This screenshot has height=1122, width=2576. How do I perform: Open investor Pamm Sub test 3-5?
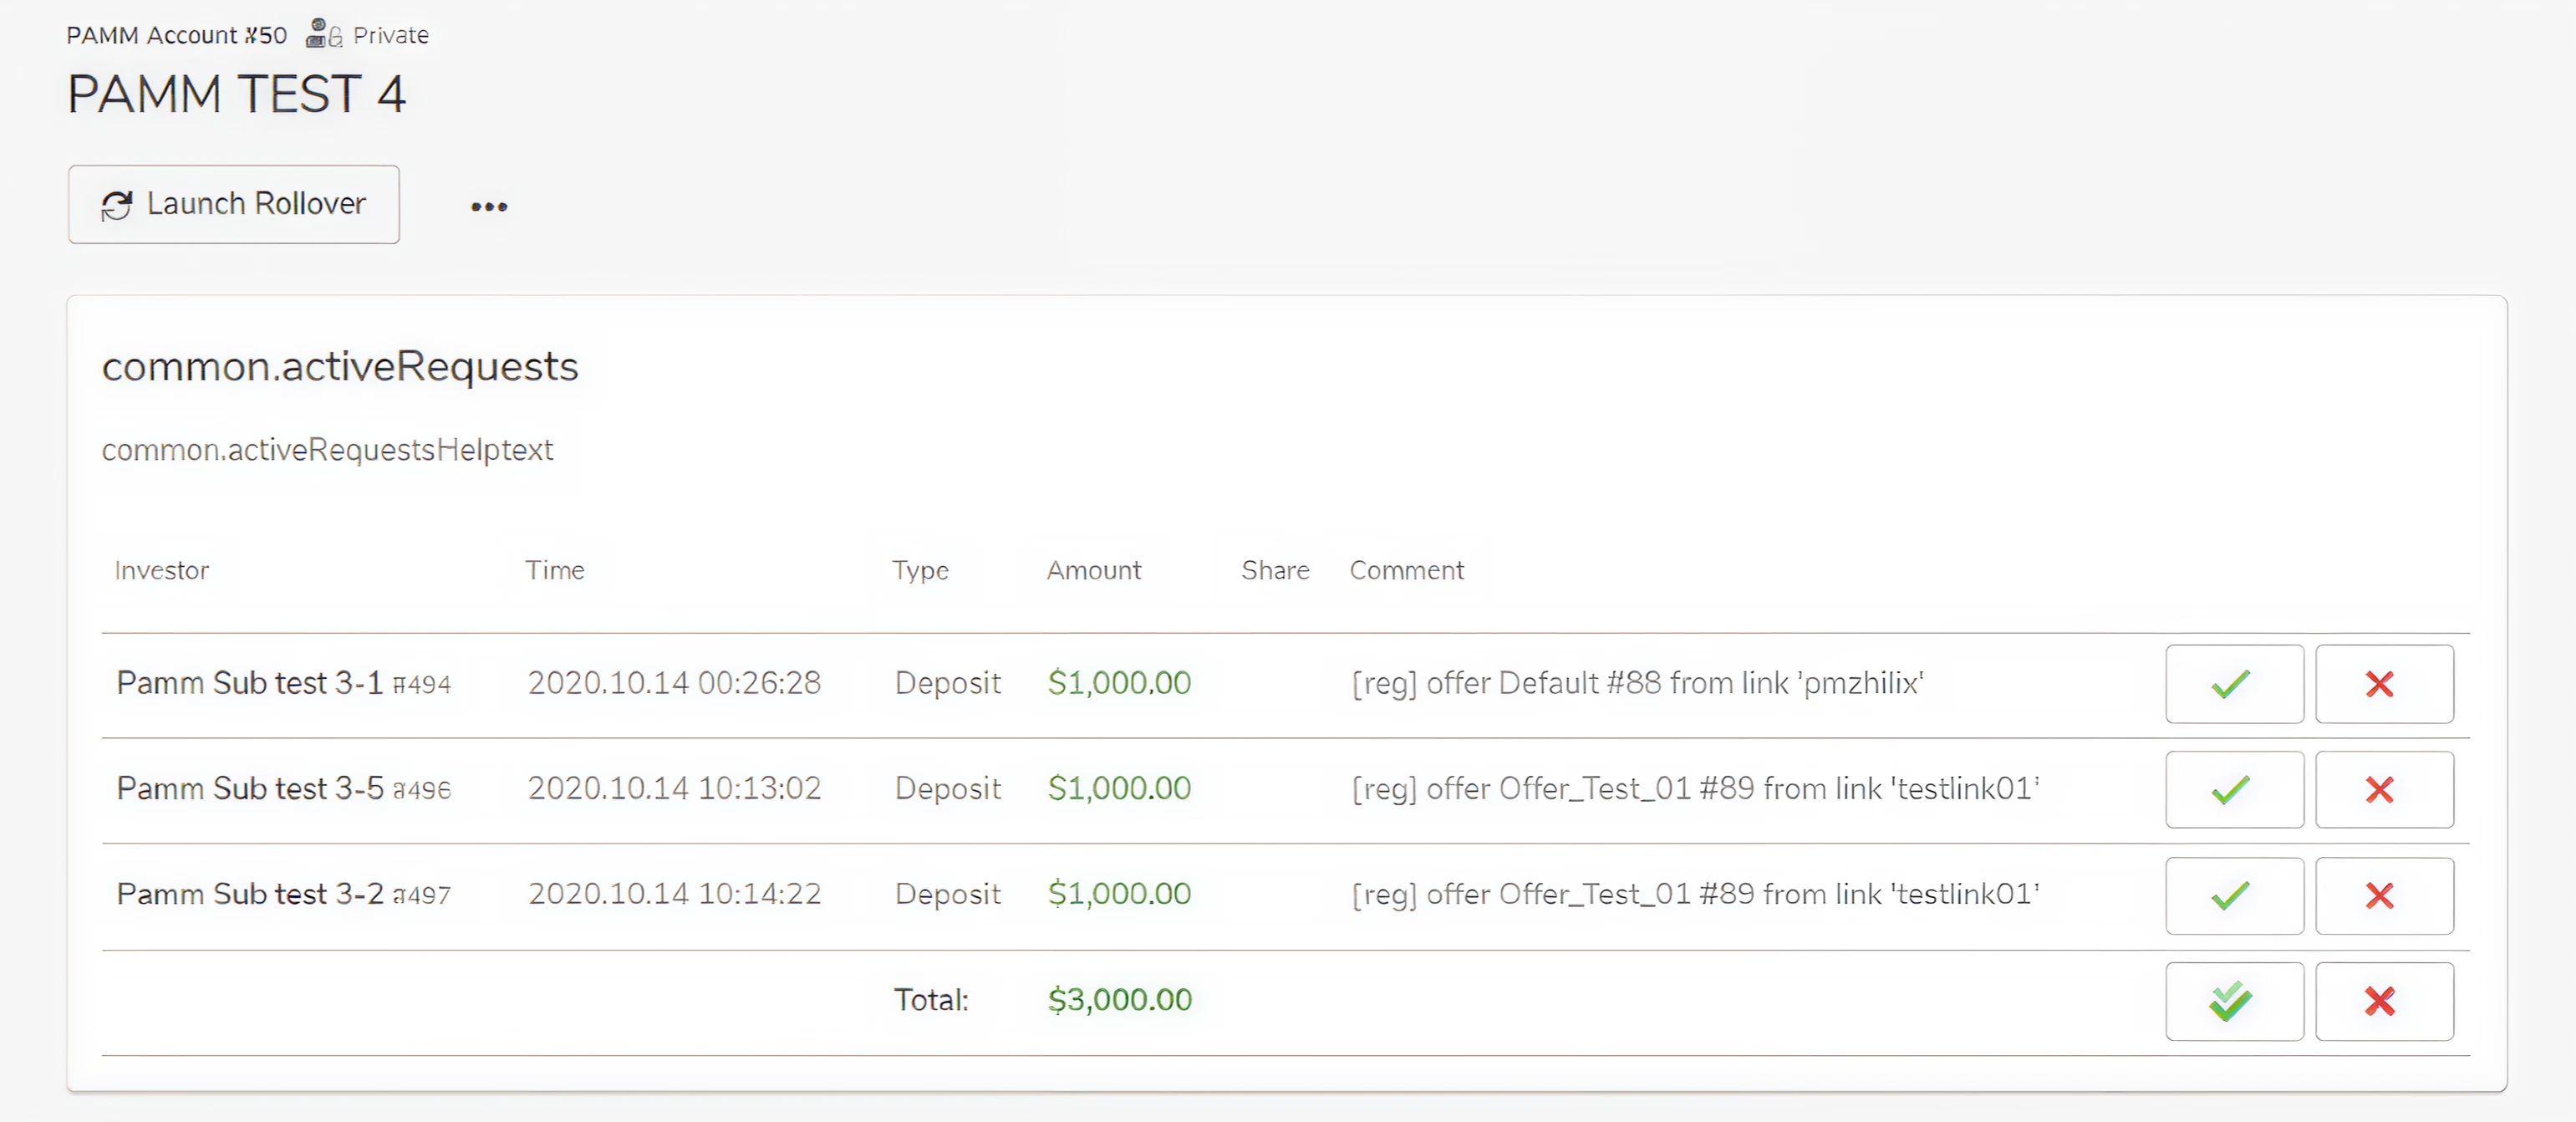coord(250,788)
